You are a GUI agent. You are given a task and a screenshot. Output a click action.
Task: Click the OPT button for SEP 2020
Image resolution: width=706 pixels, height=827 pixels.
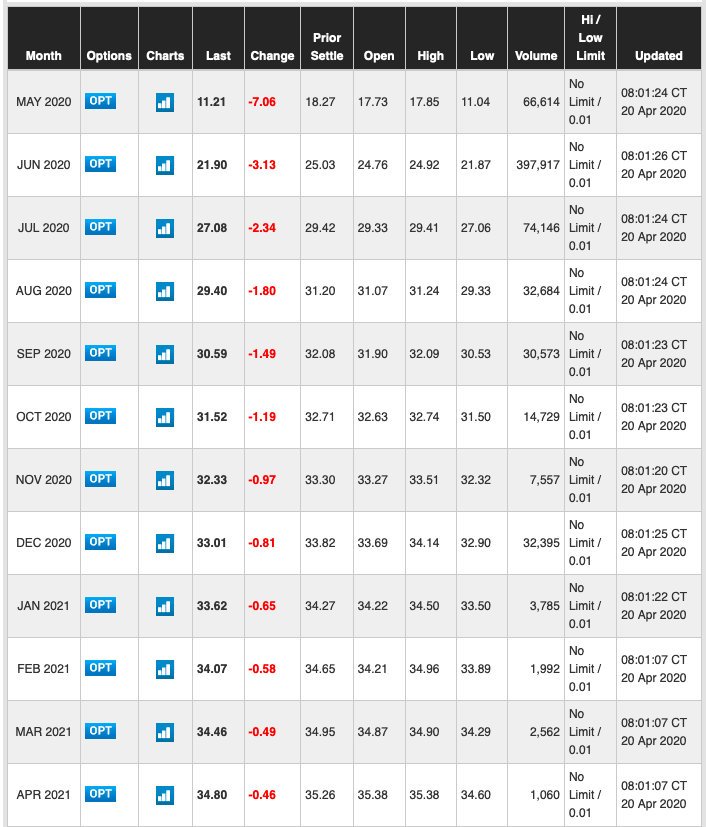pos(101,353)
